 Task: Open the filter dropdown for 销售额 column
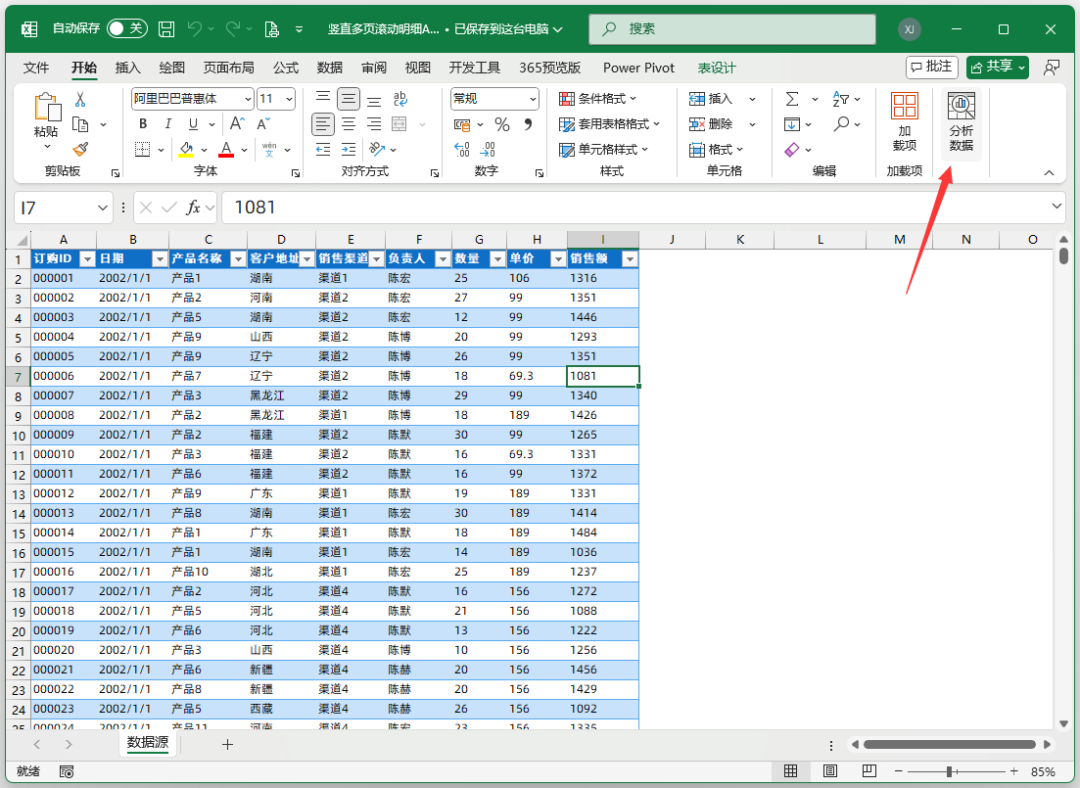click(630, 259)
